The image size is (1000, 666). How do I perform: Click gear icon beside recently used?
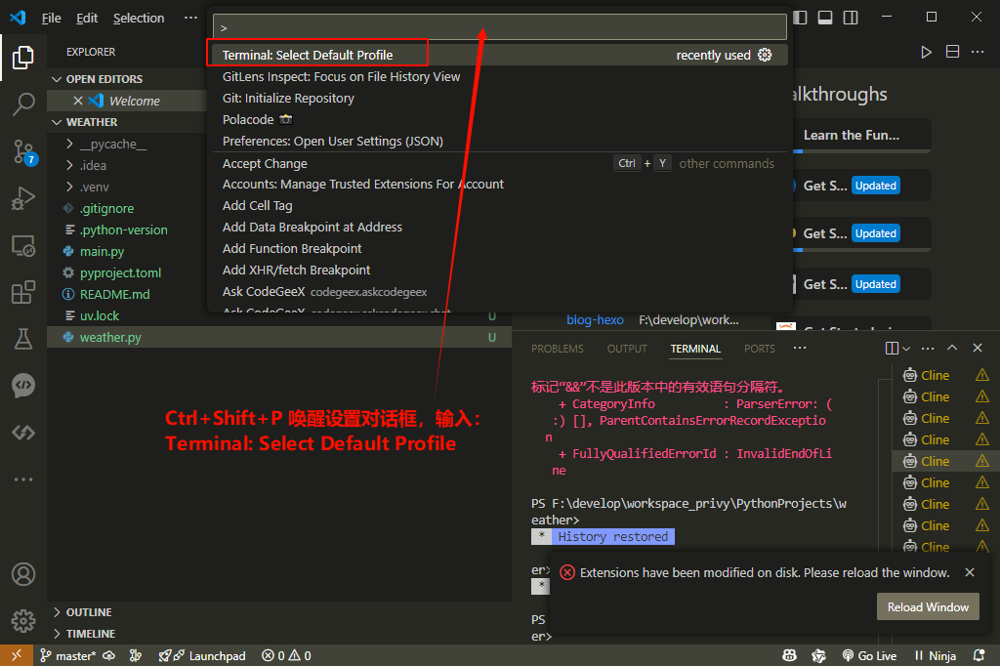(765, 55)
